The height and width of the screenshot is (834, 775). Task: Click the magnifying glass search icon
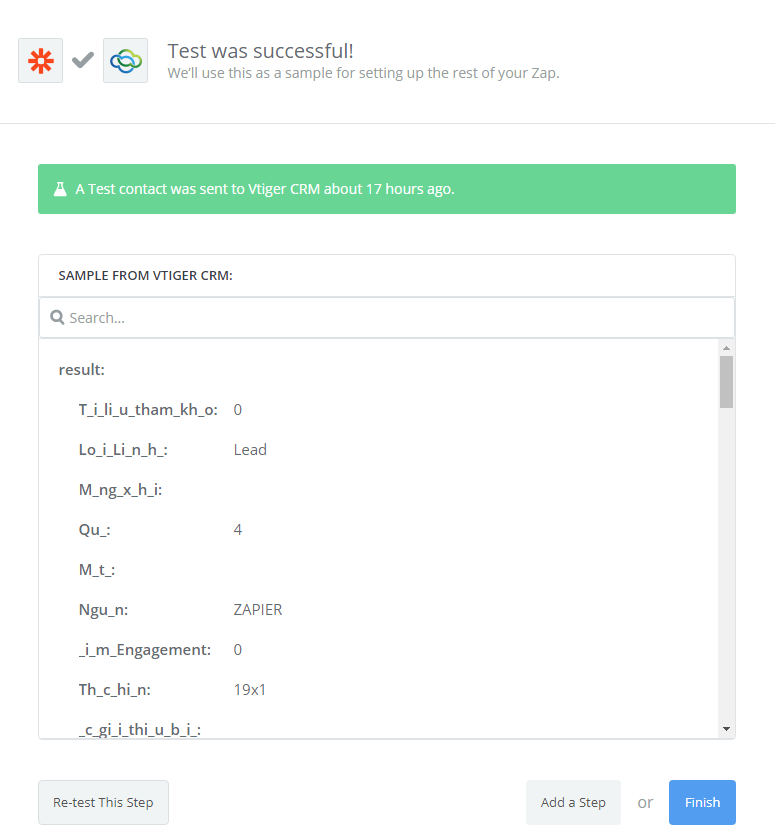[x=57, y=318]
